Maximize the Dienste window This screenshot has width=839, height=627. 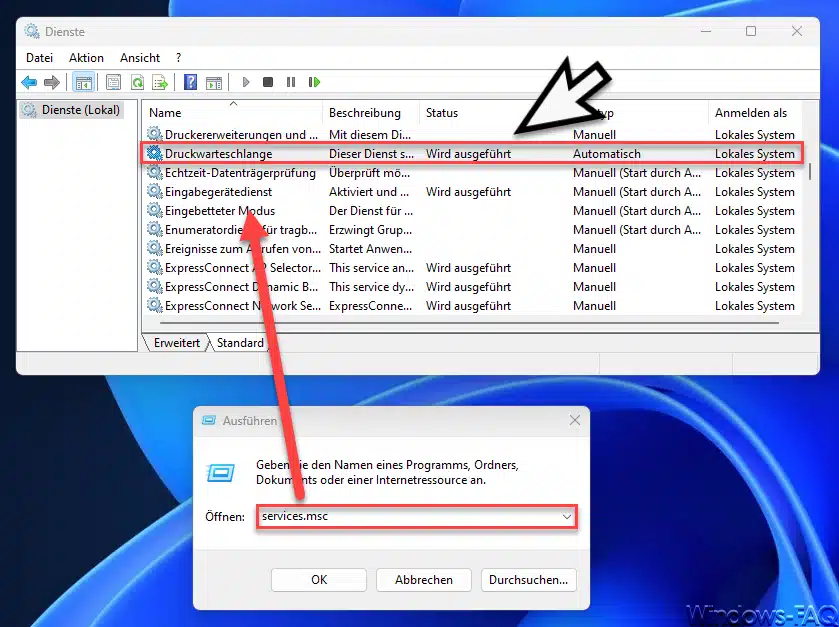point(751,31)
